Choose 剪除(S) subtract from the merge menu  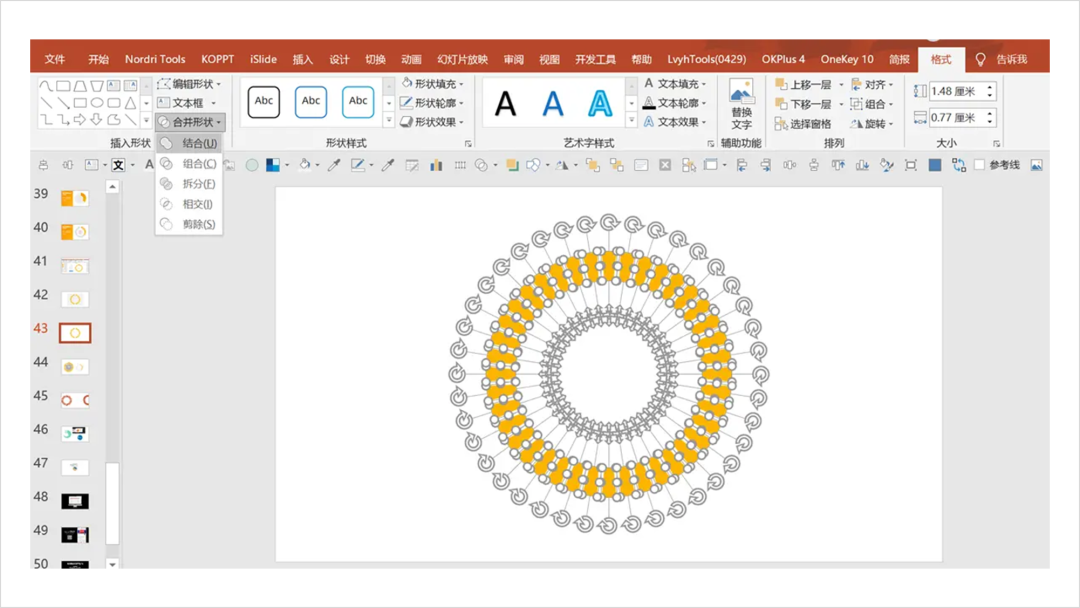(x=189, y=224)
